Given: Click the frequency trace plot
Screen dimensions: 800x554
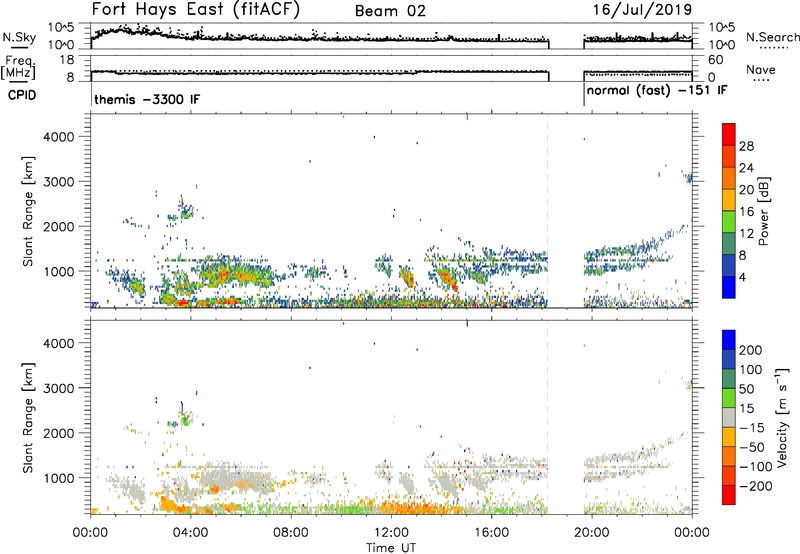Looking at the screenshot, I should pos(391,68).
